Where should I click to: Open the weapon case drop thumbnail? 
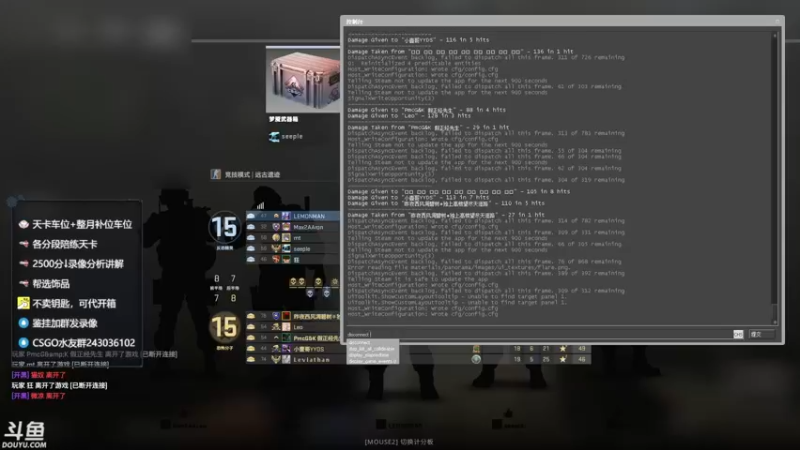[x=303, y=80]
